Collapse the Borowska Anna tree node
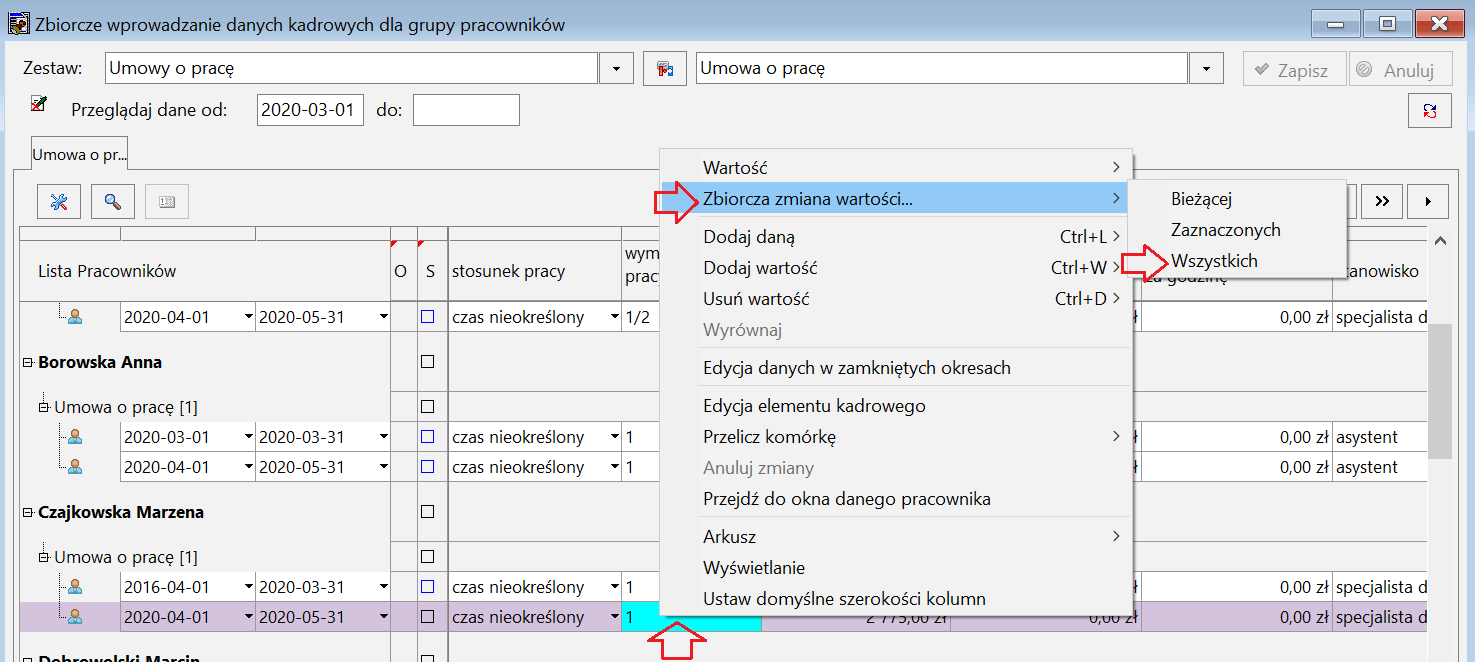1475x662 pixels. 28,362
